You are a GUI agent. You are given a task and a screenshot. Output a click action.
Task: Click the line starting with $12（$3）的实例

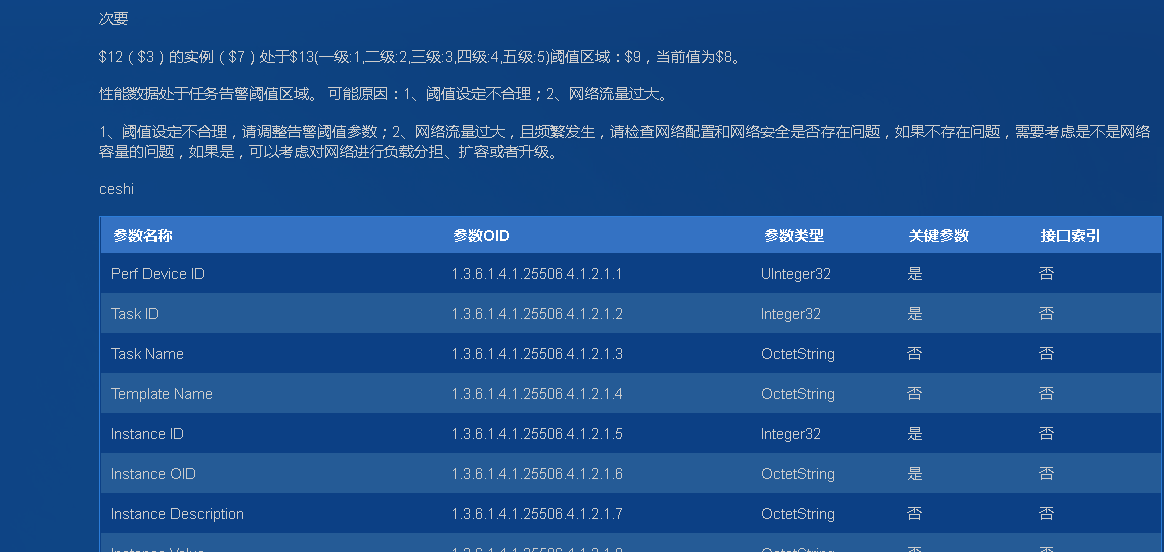pos(420,57)
